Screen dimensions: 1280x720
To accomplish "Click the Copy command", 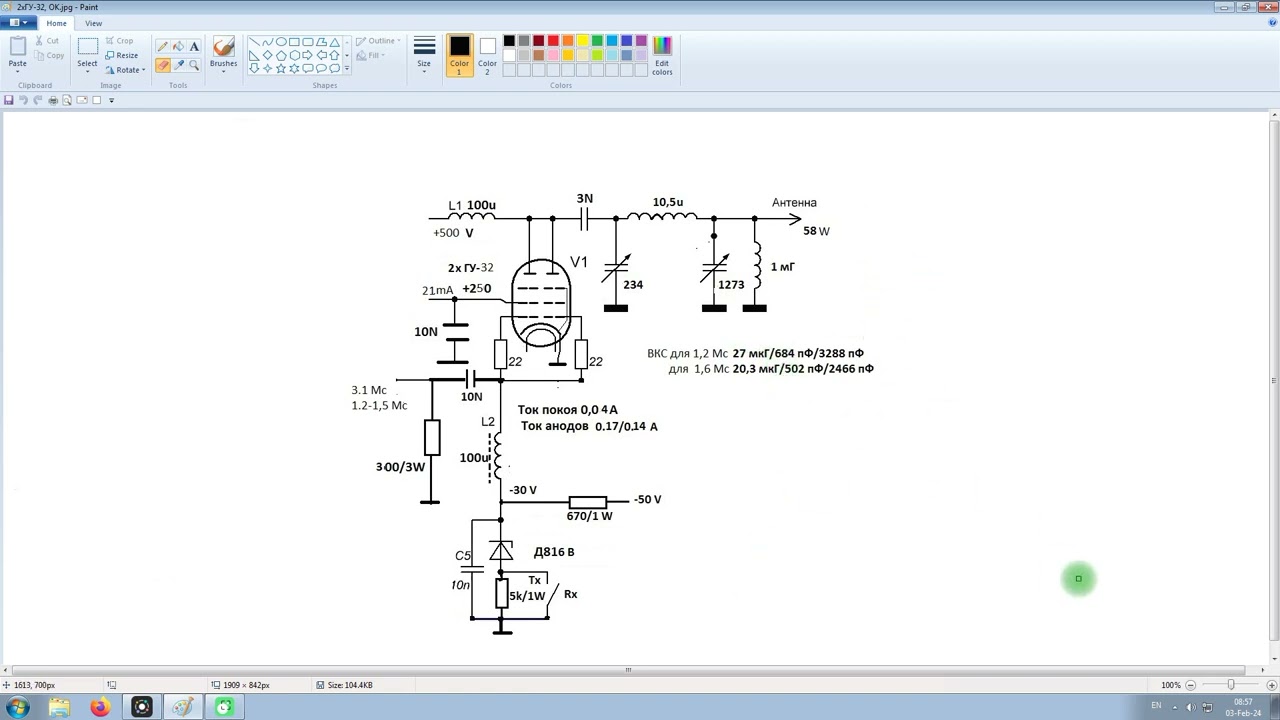I will coord(48,55).
